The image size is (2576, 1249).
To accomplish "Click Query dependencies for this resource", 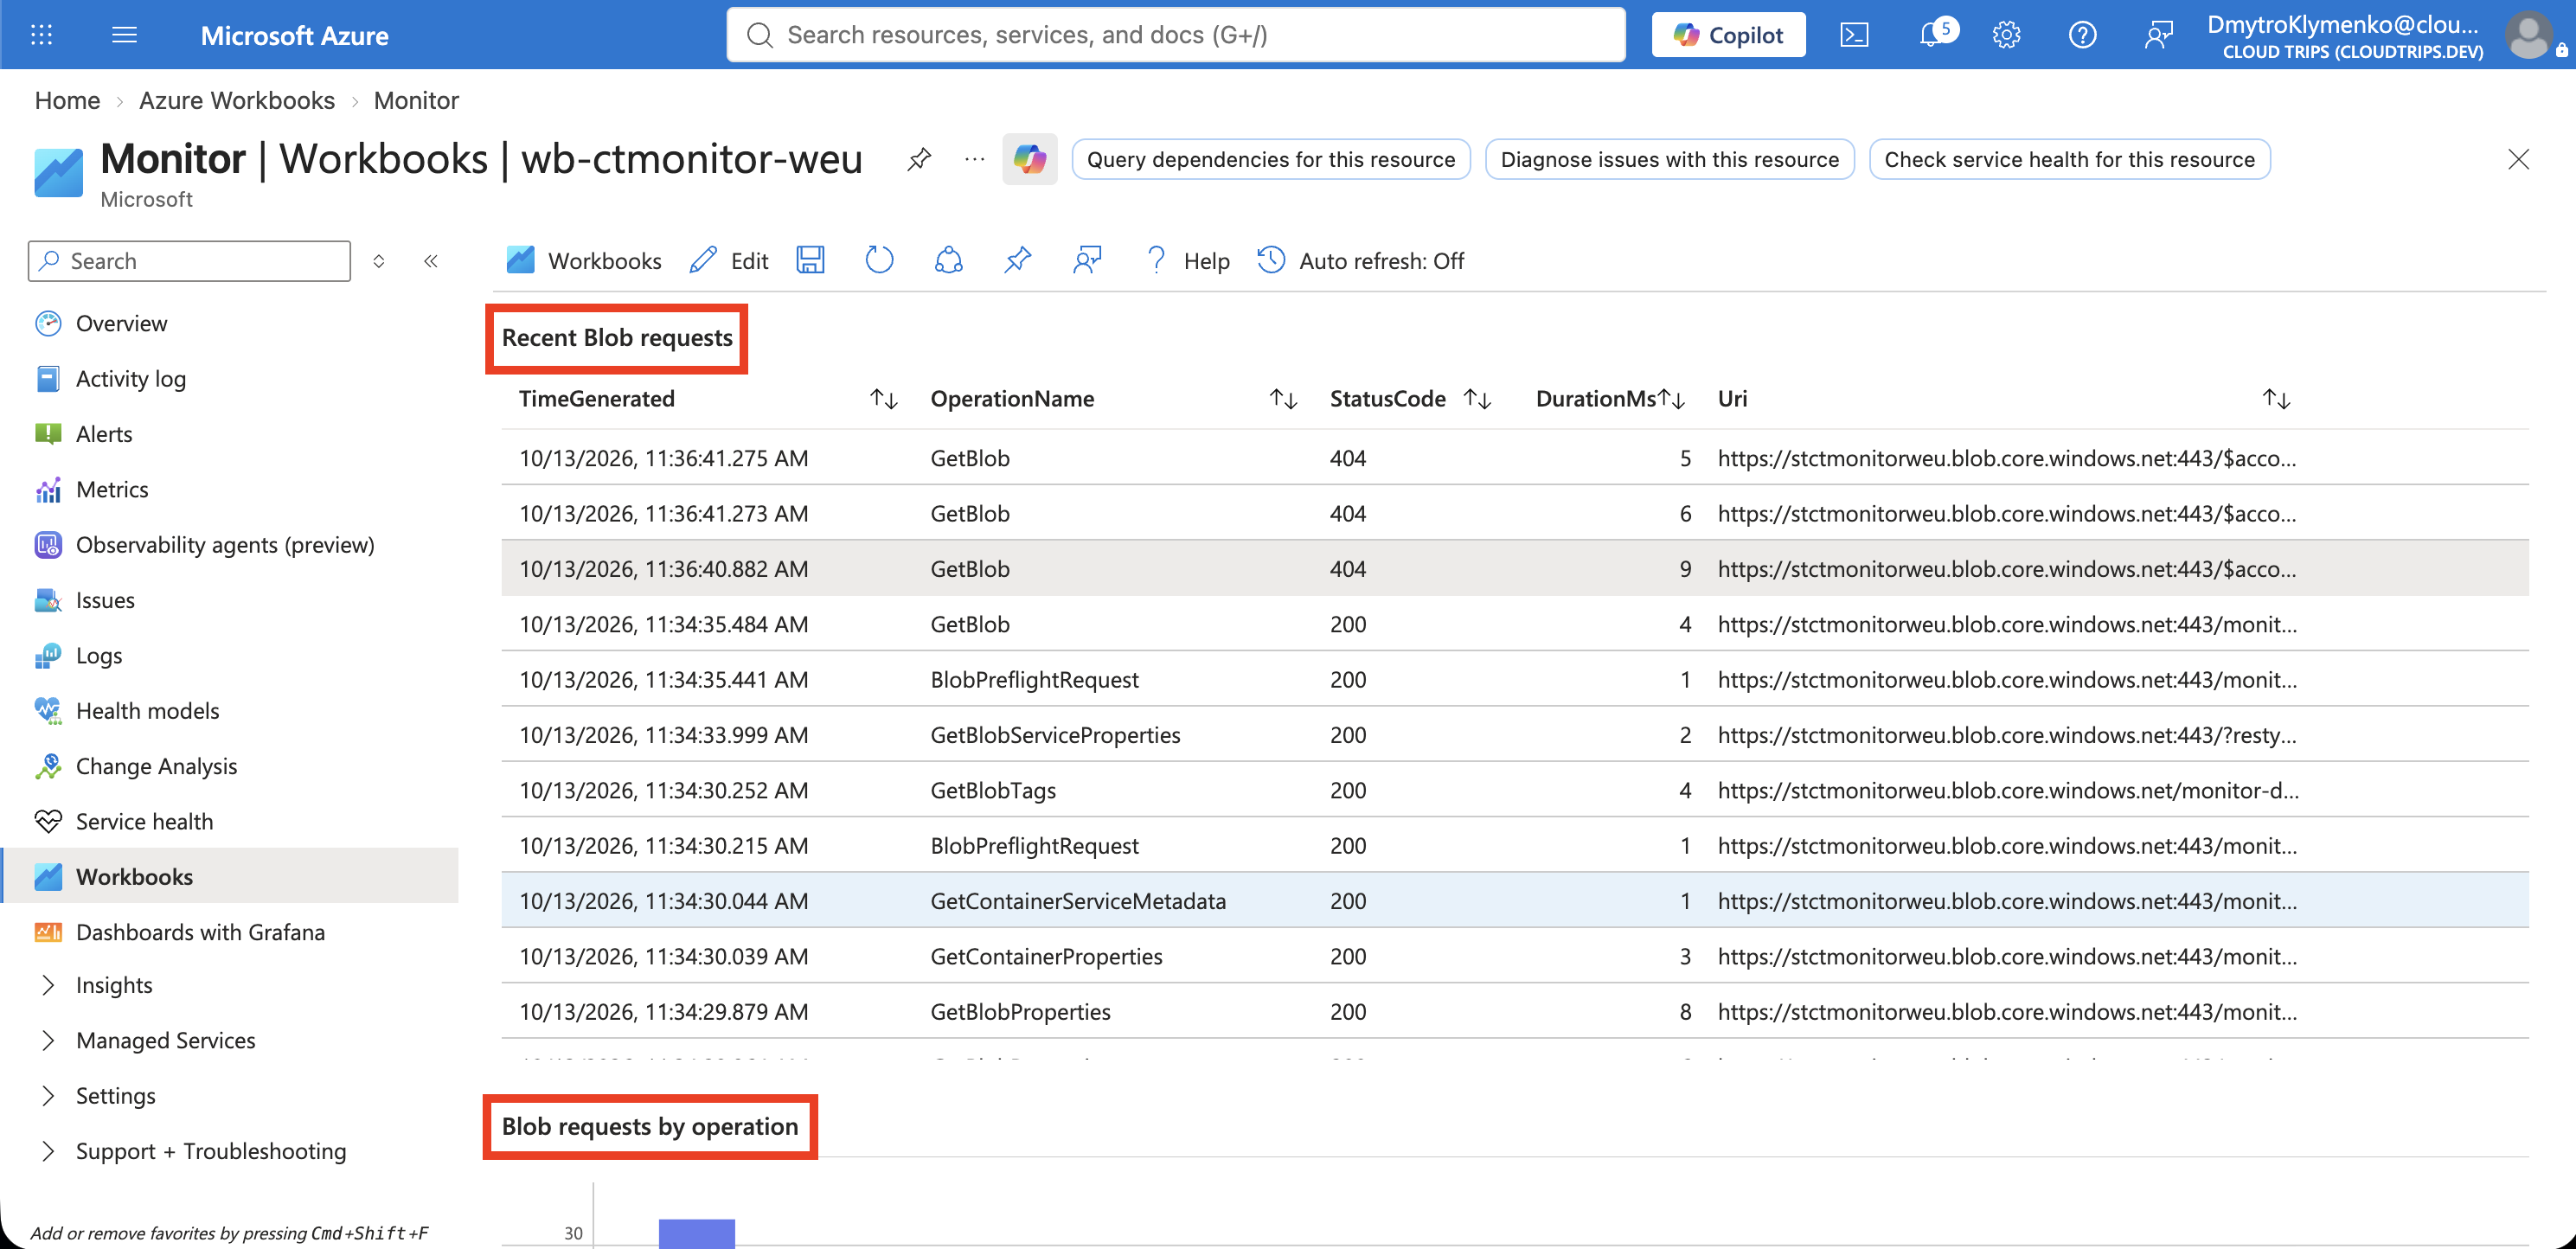I will point(1270,159).
